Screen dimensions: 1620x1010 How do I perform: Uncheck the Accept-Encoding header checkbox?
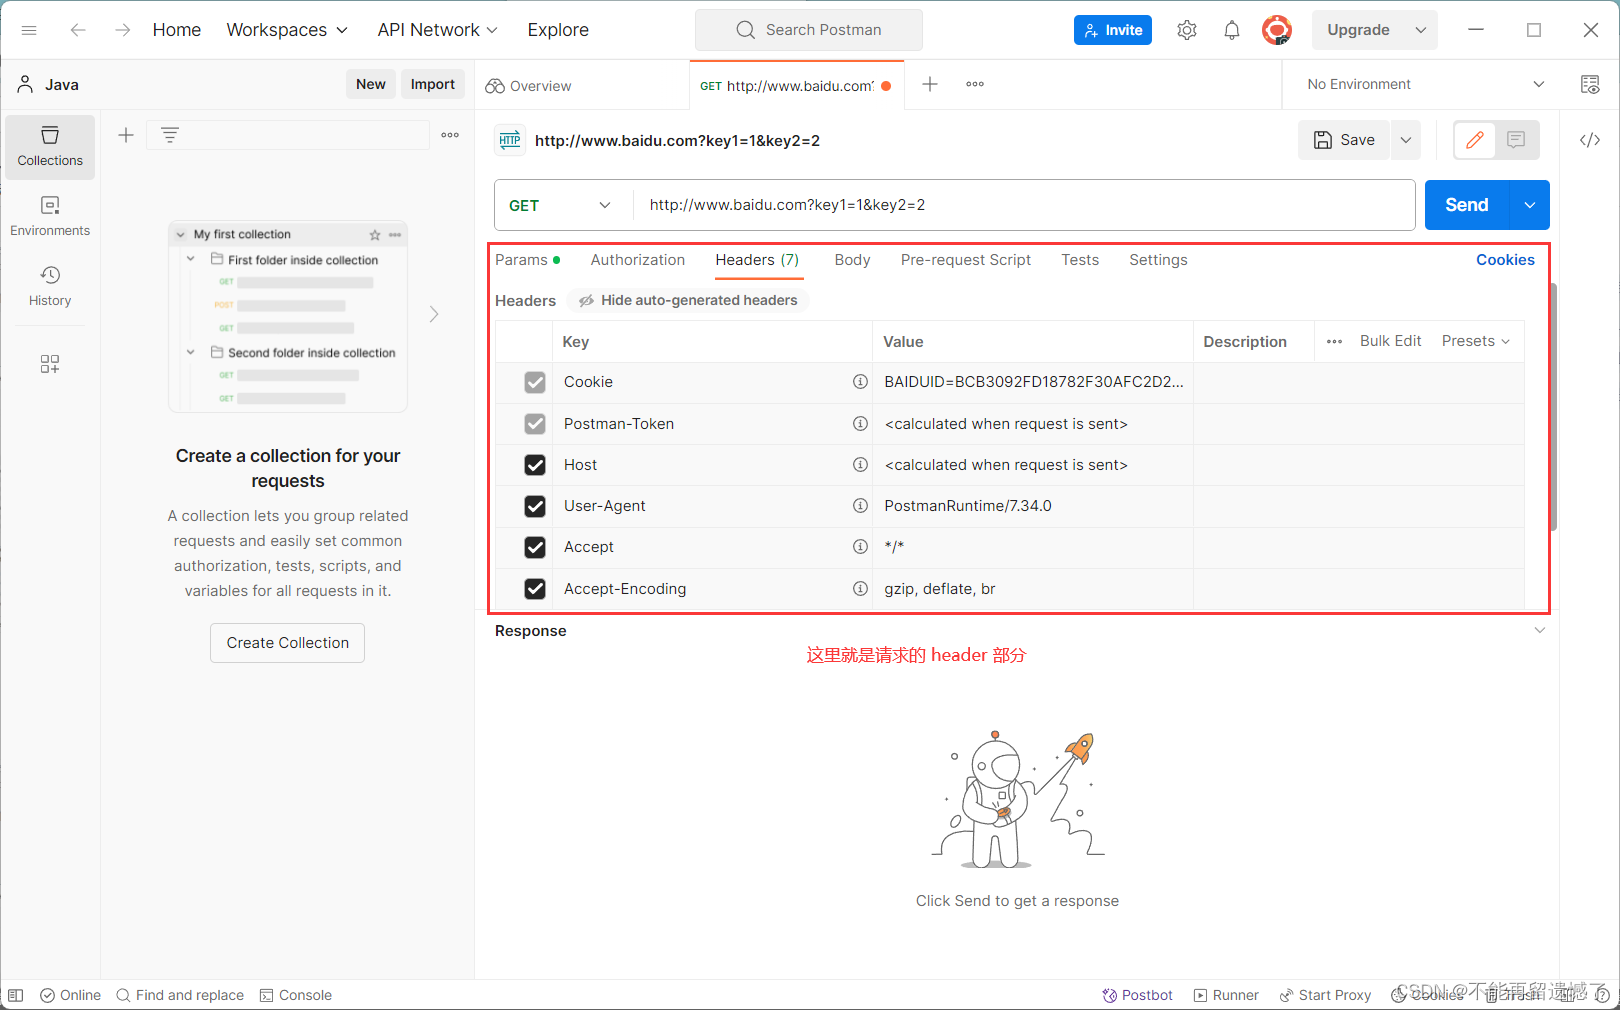coord(535,589)
